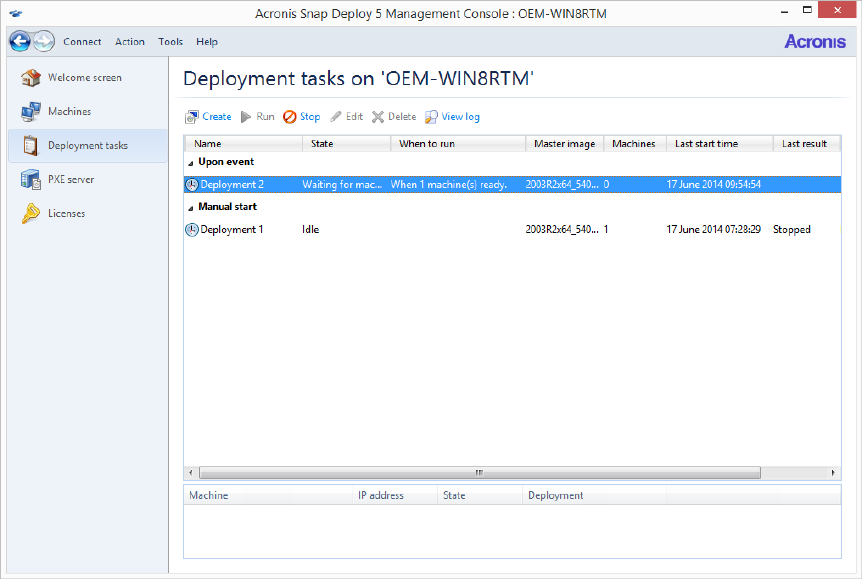Click the Run play icon
Screen dimensions: 862x579
tap(246, 117)
